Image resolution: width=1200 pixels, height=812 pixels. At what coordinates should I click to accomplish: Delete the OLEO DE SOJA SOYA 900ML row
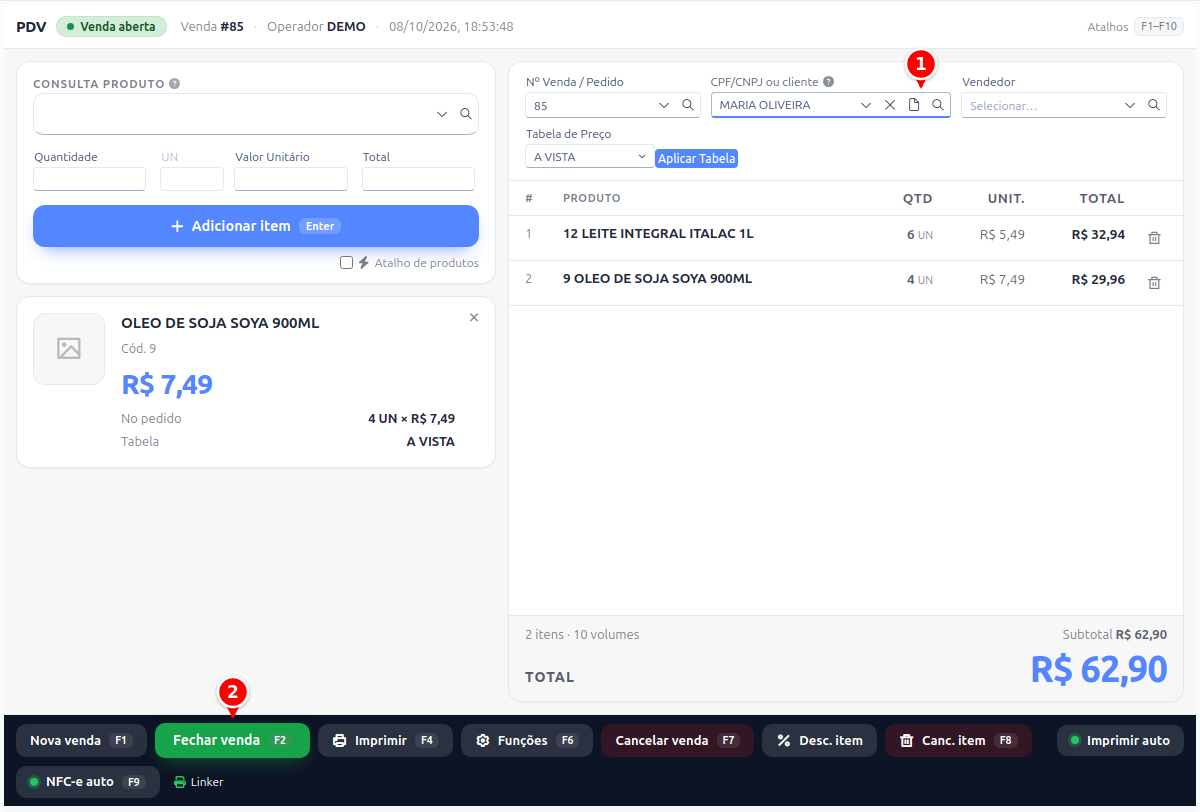coord(1154,283)
